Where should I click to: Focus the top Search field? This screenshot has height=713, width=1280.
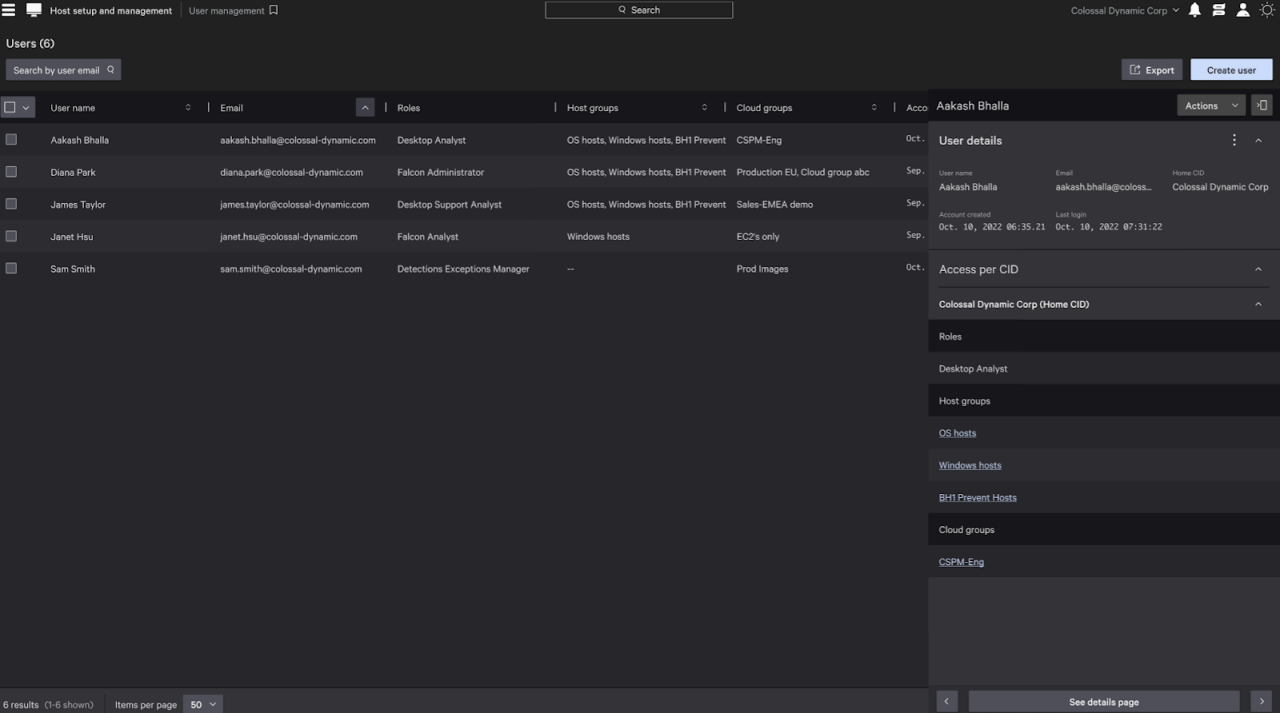click(639, 10)
